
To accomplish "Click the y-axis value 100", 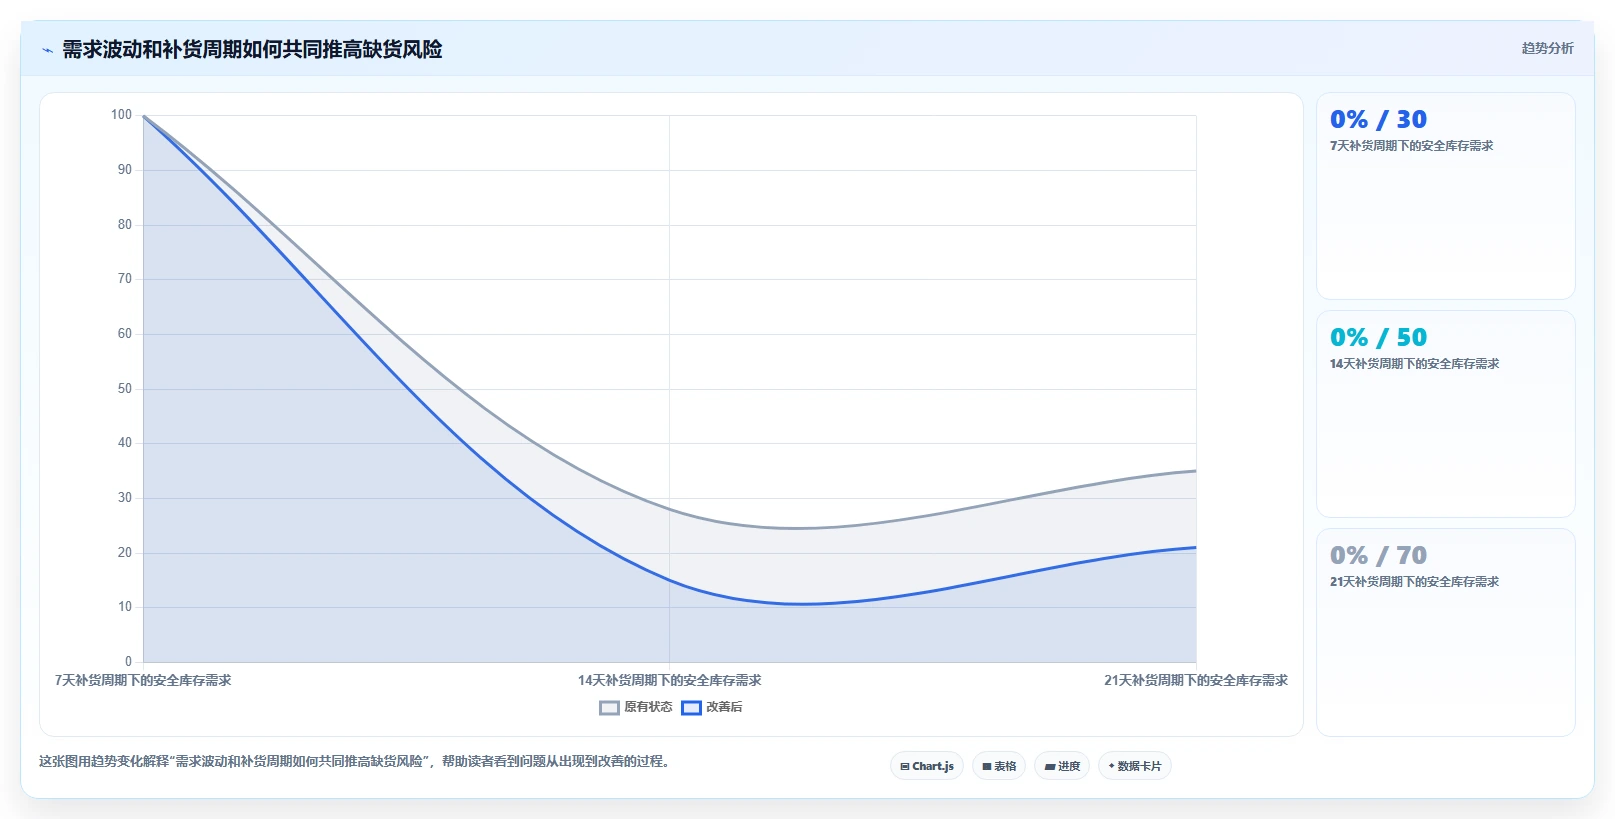I will [121, 115].
